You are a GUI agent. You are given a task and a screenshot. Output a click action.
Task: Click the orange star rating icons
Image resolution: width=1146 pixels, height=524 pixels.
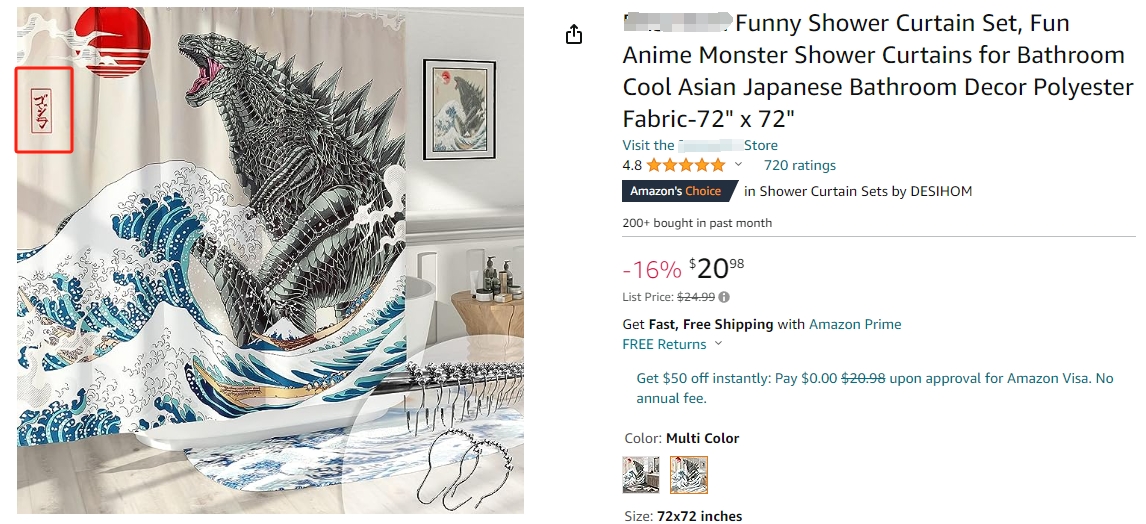pos(686,165)
